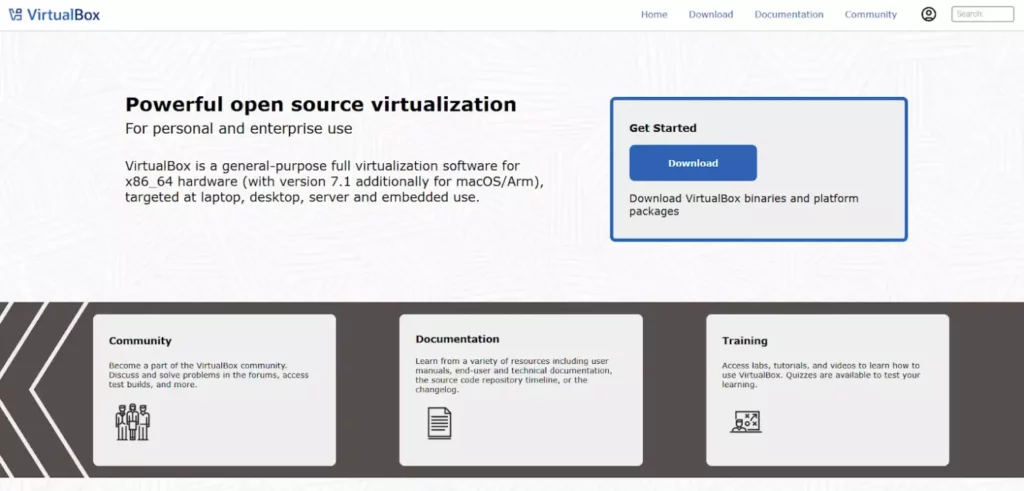Open the Documentation card heading

457,340
